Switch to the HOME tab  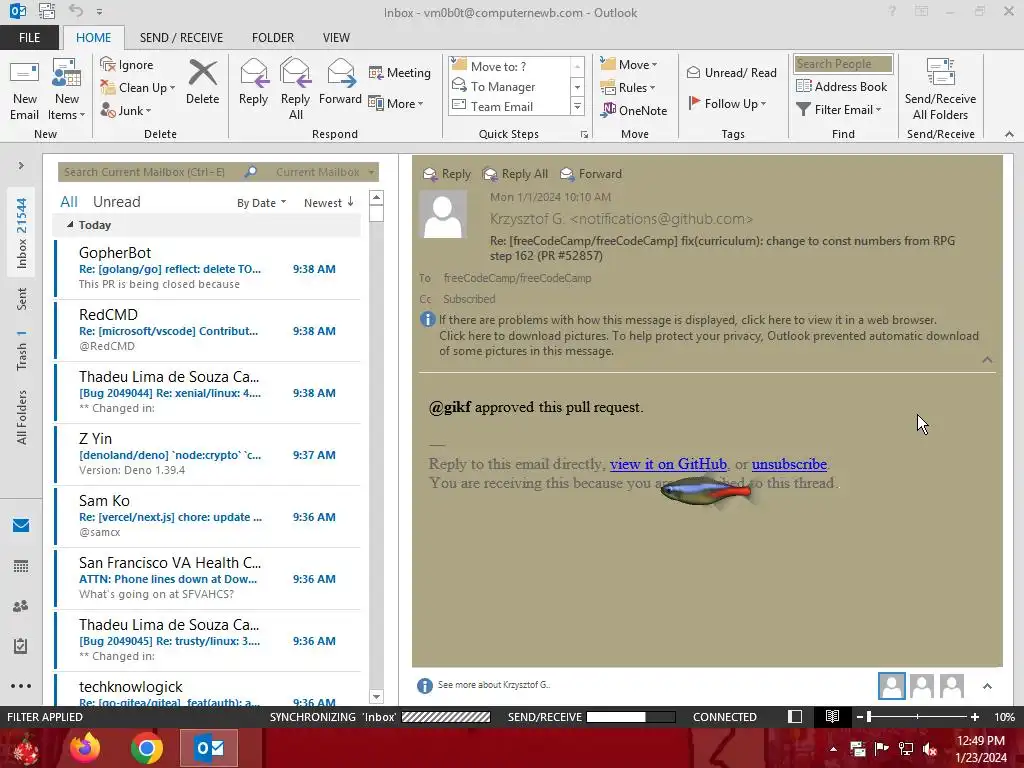93,38
